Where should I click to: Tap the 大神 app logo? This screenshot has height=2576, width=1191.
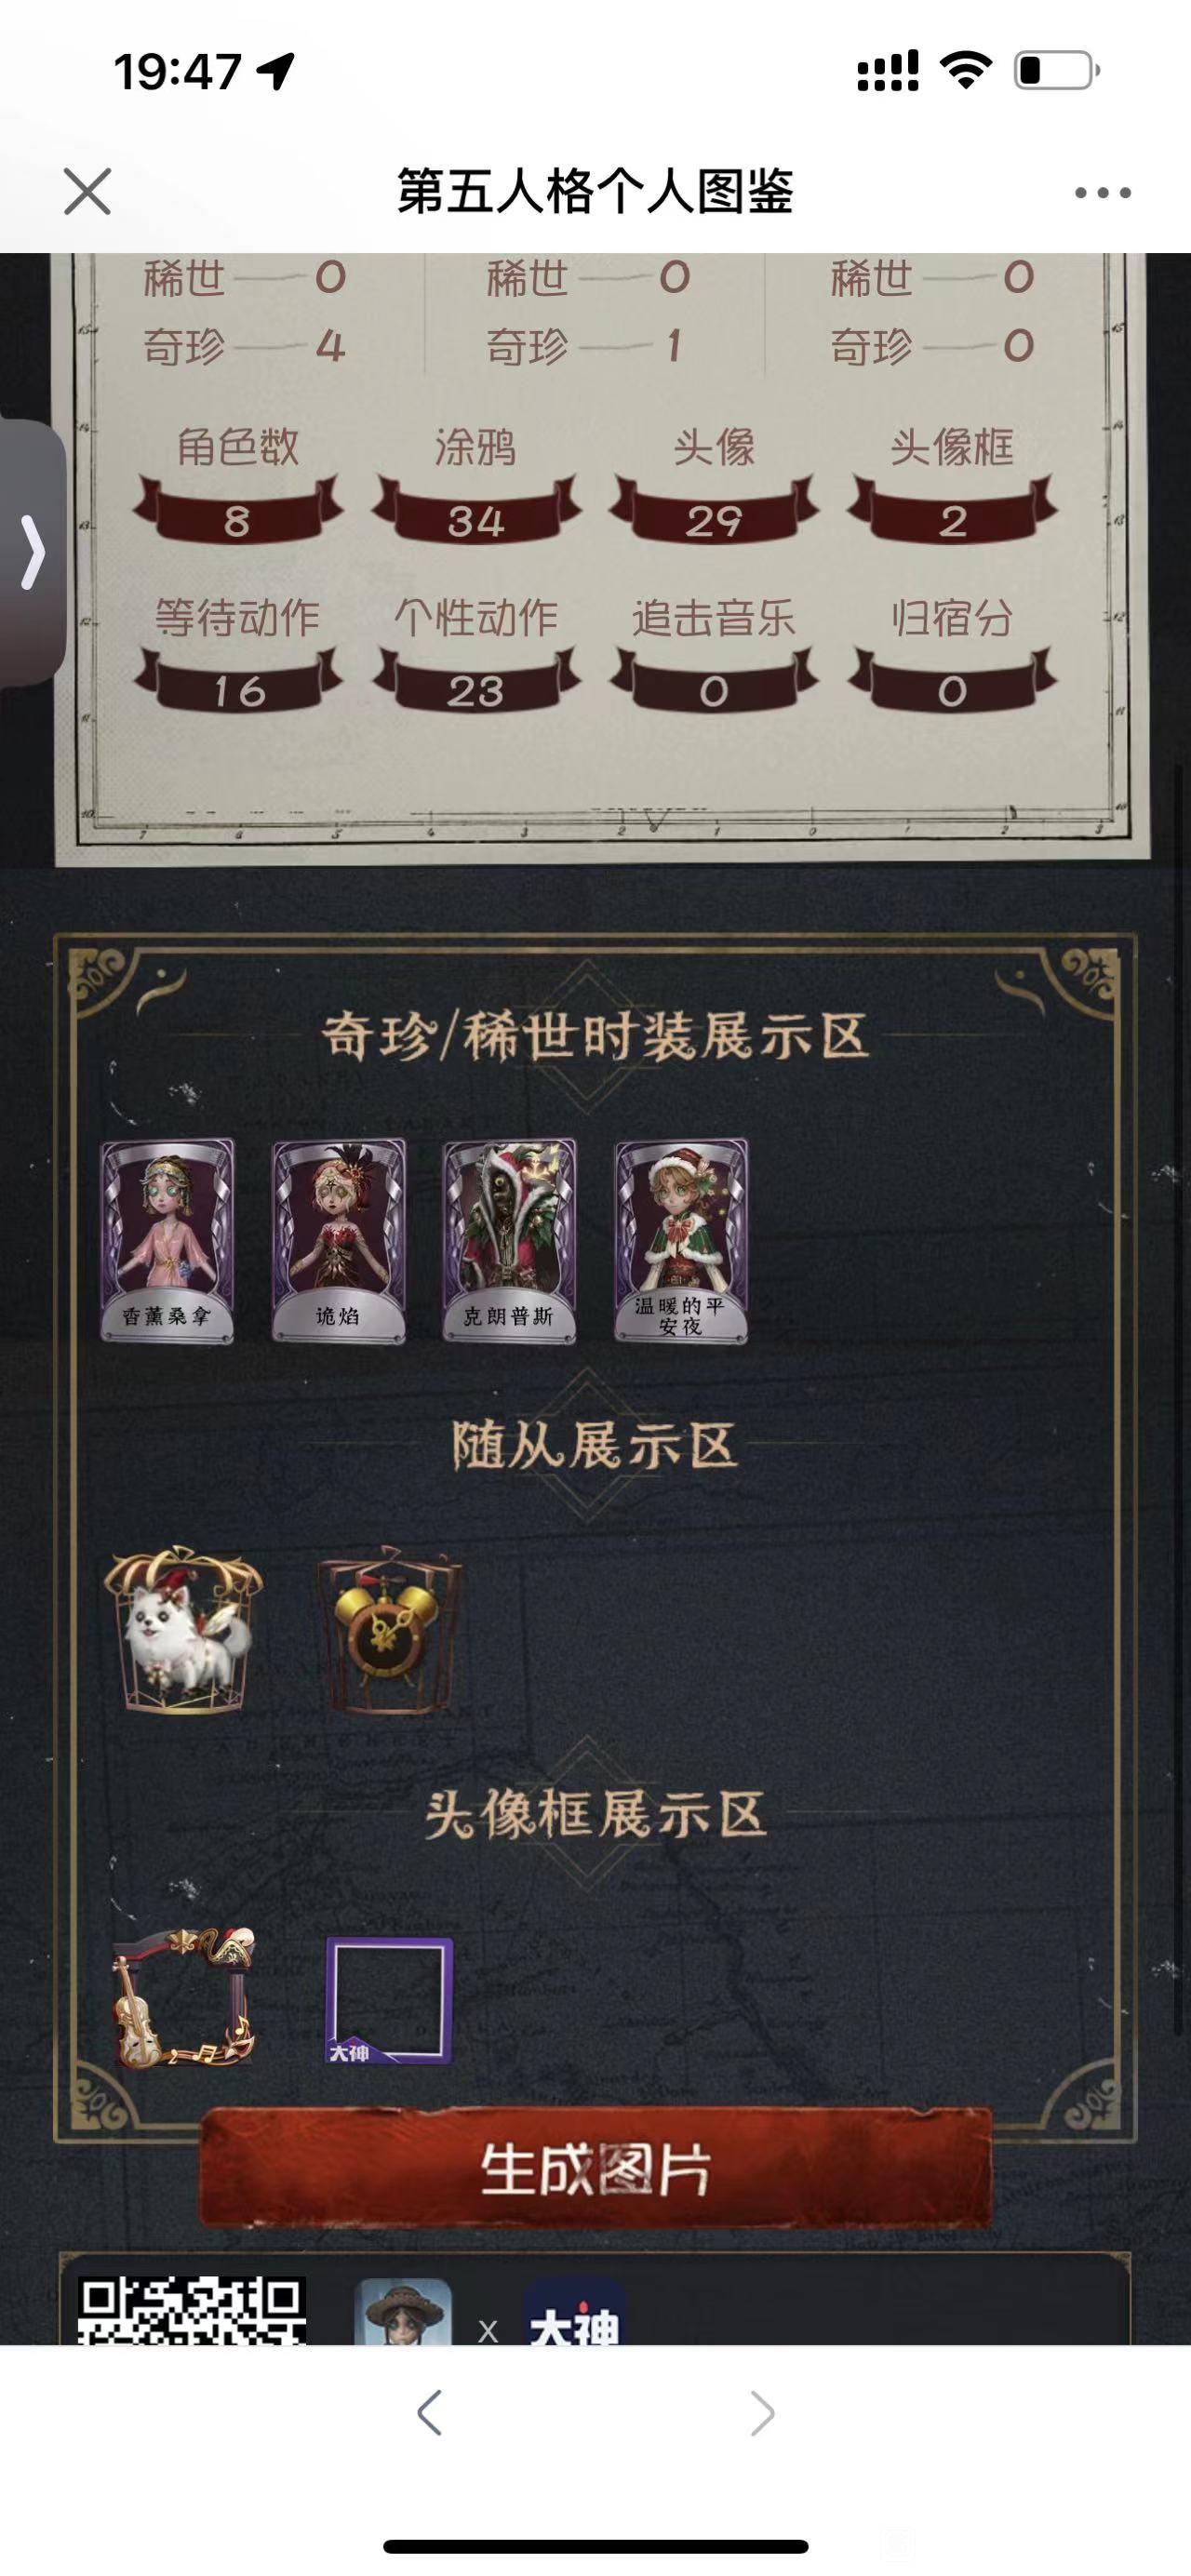[575, 2311]
